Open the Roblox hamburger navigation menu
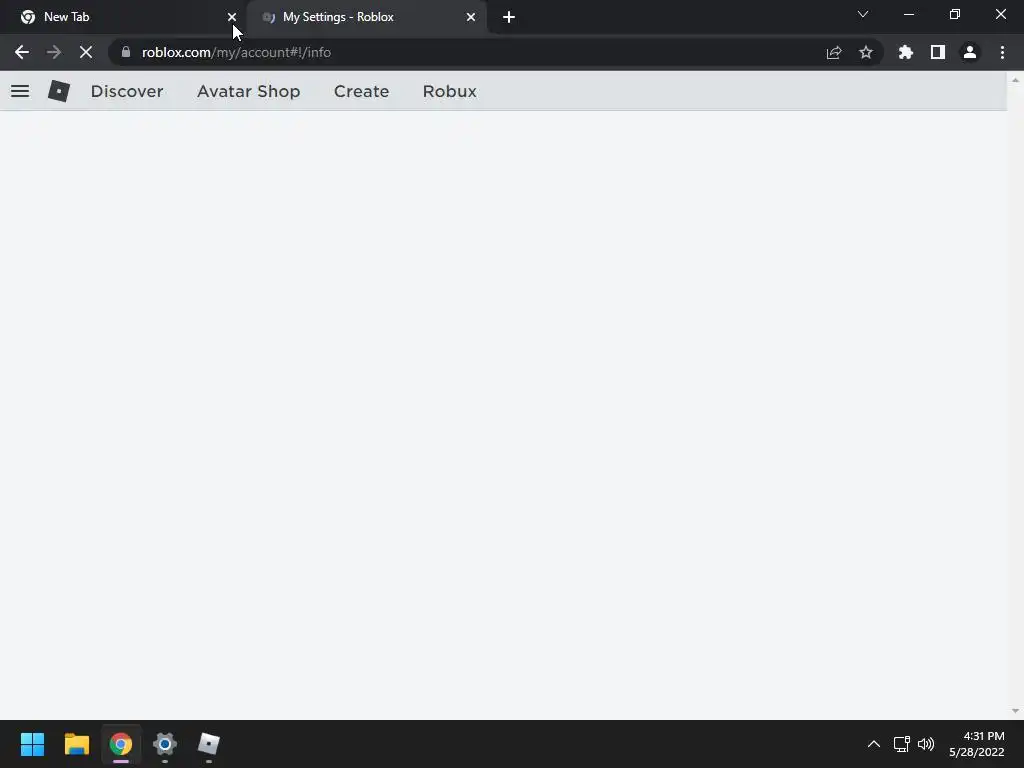The height and width of the screenshot is (768, 1024). point(20,91)
